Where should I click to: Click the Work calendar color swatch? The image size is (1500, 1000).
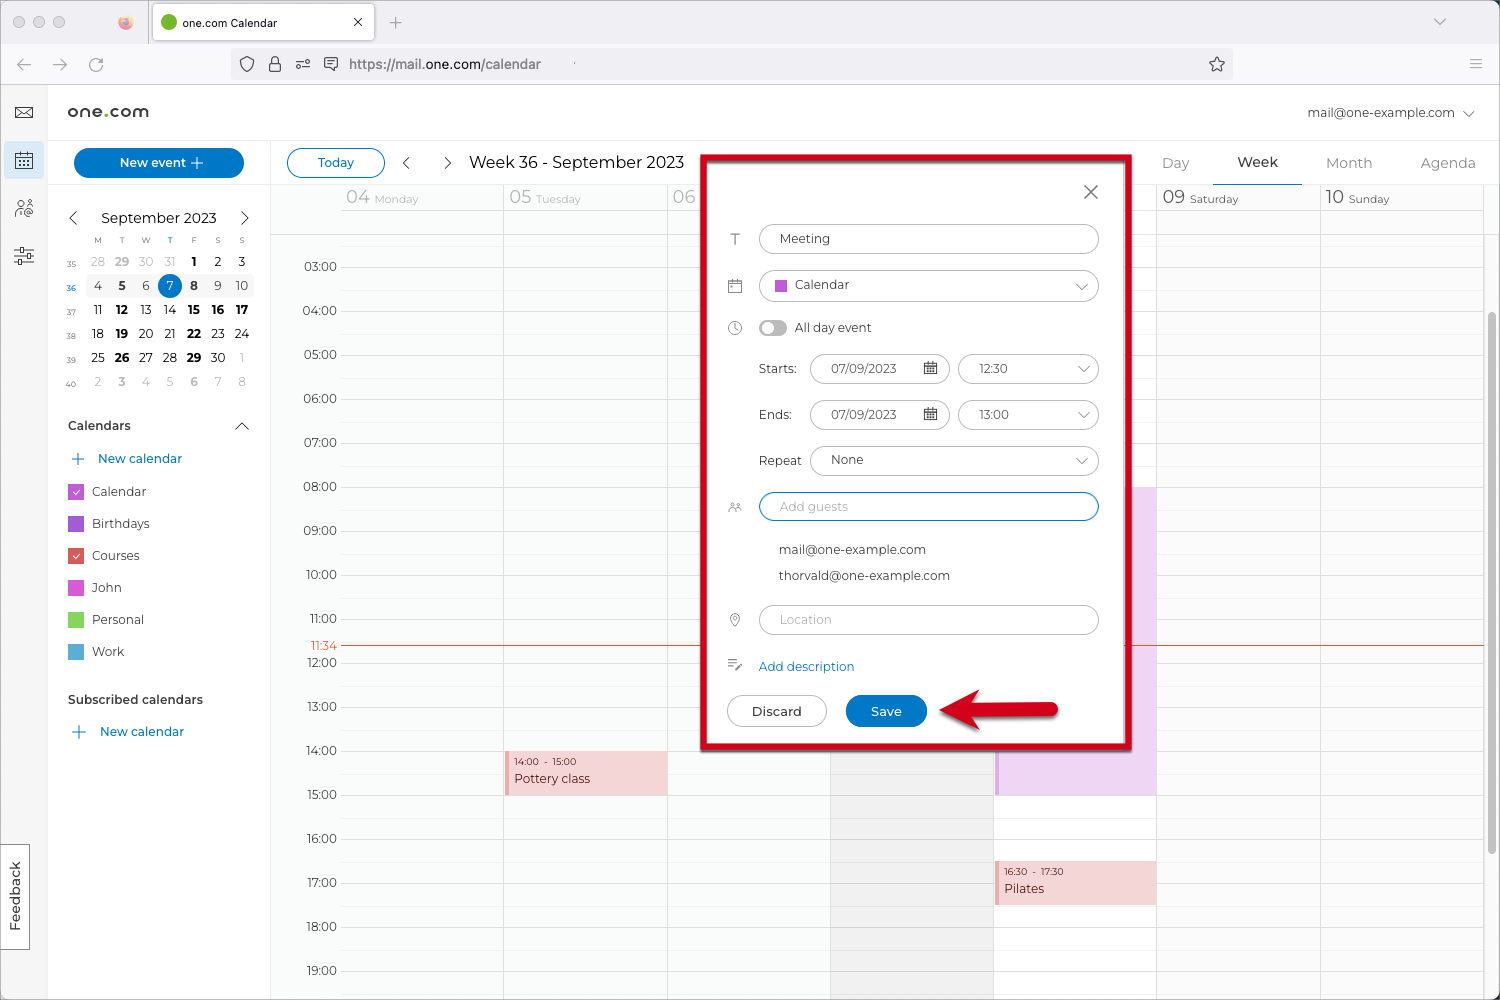click(x=76, y=652)
